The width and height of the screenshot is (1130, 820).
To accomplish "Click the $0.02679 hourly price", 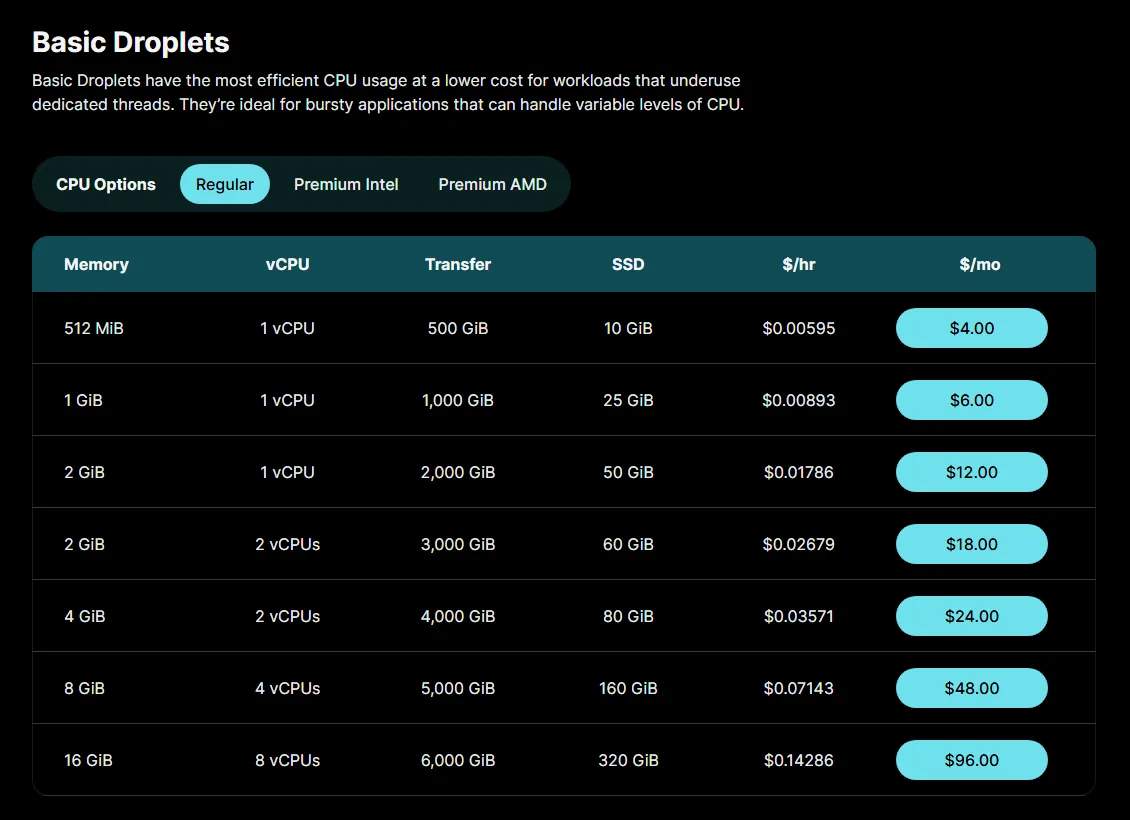I will tap(798, 545).
